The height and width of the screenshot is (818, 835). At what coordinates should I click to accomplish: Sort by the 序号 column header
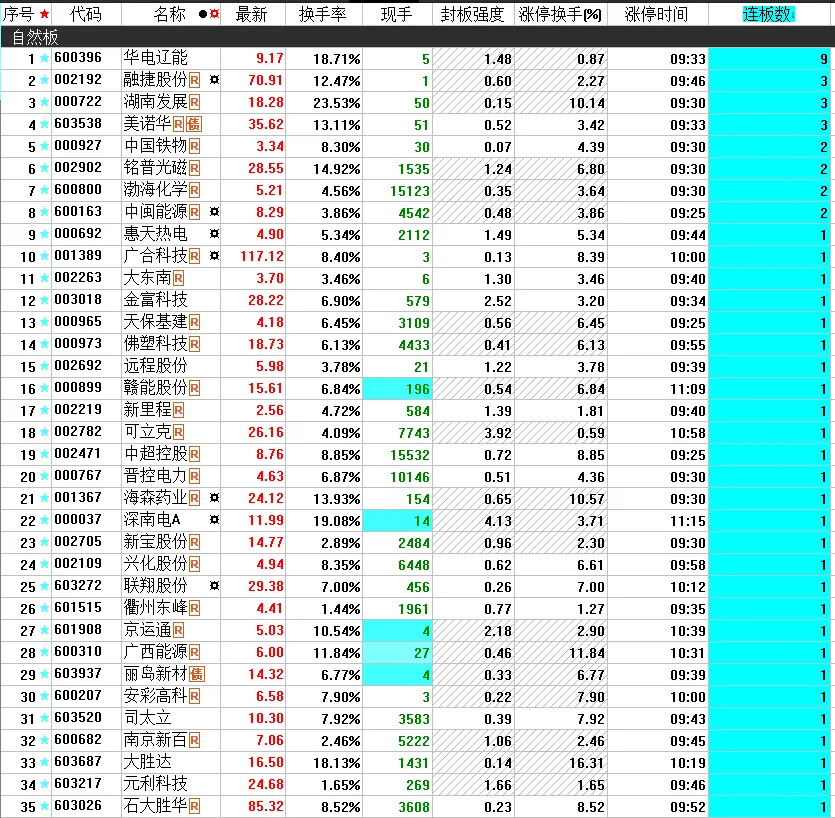[x=19, y=14]
